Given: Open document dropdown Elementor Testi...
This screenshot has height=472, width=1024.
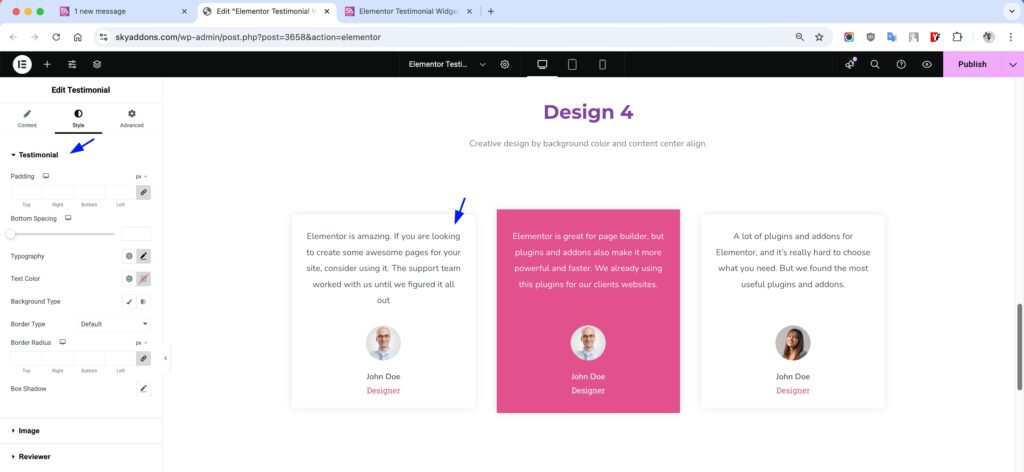Looking at the screenshot, I should coord(447,64).
